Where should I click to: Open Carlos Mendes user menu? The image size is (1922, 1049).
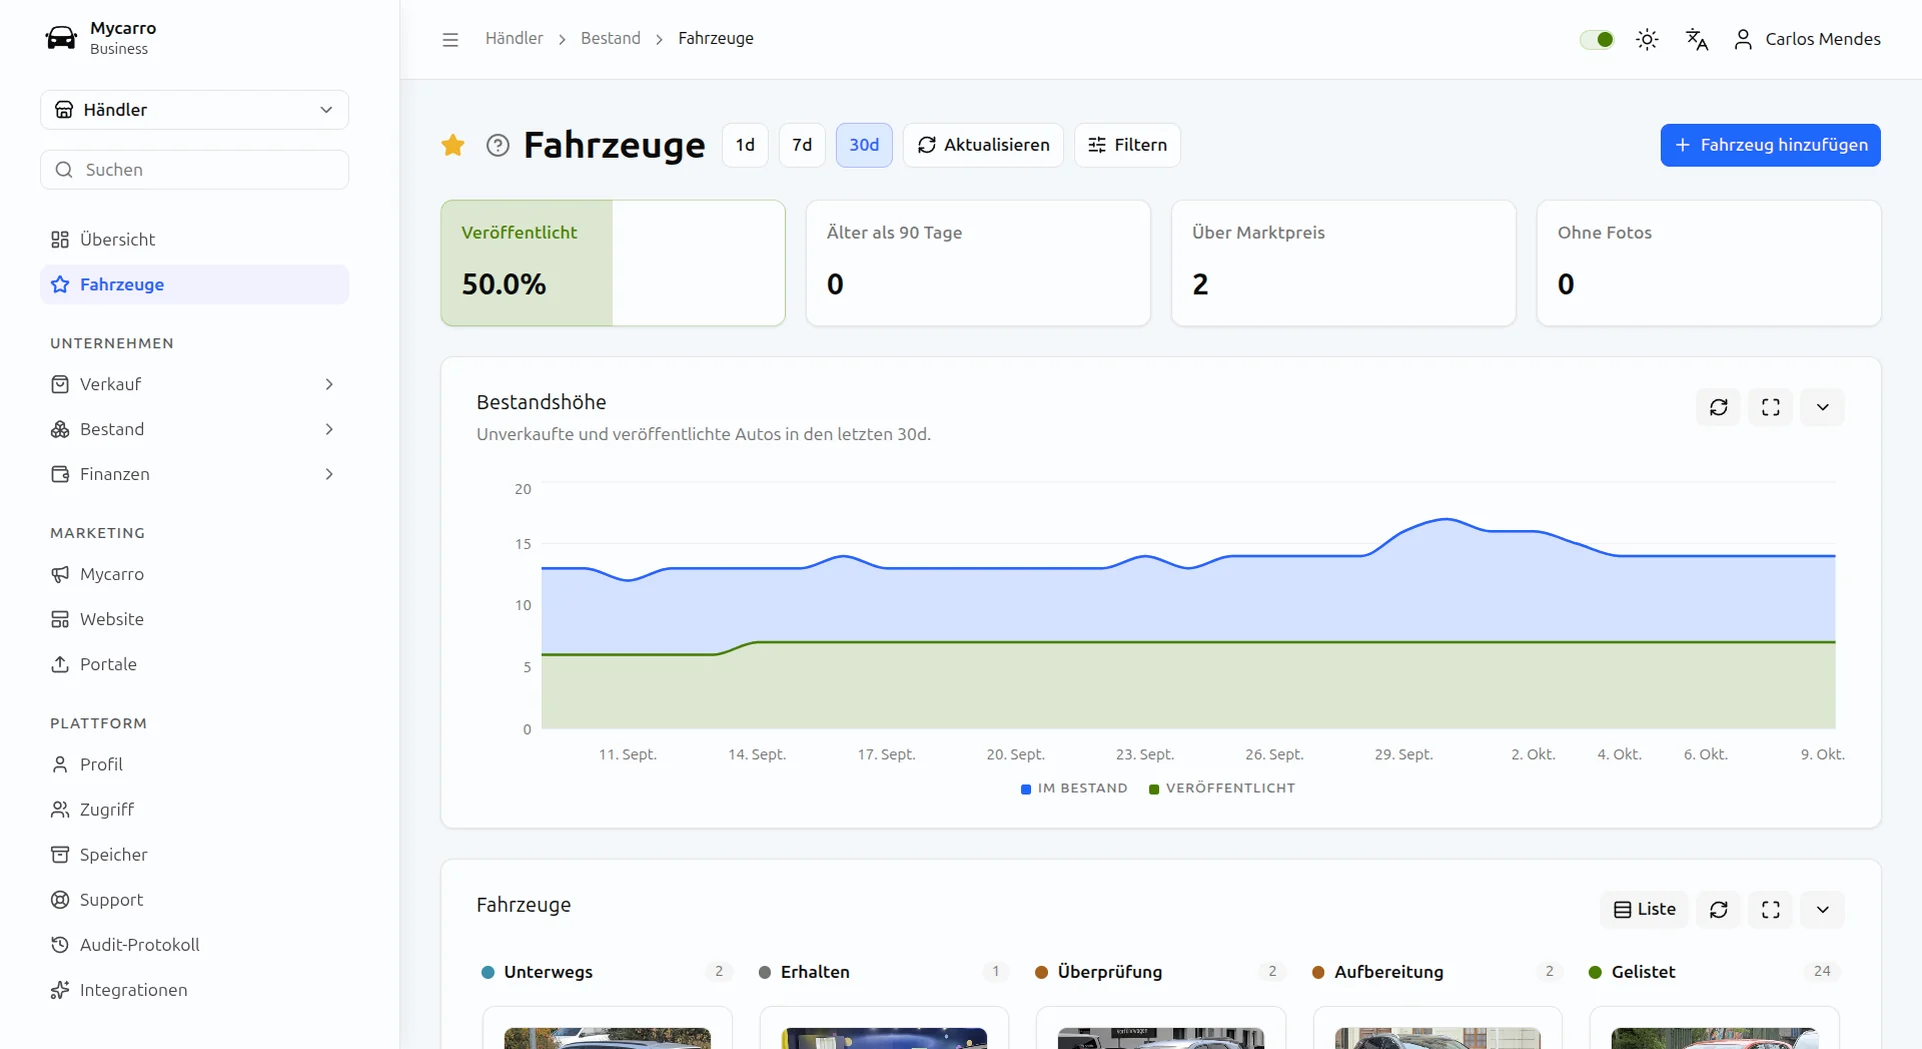1807,39
